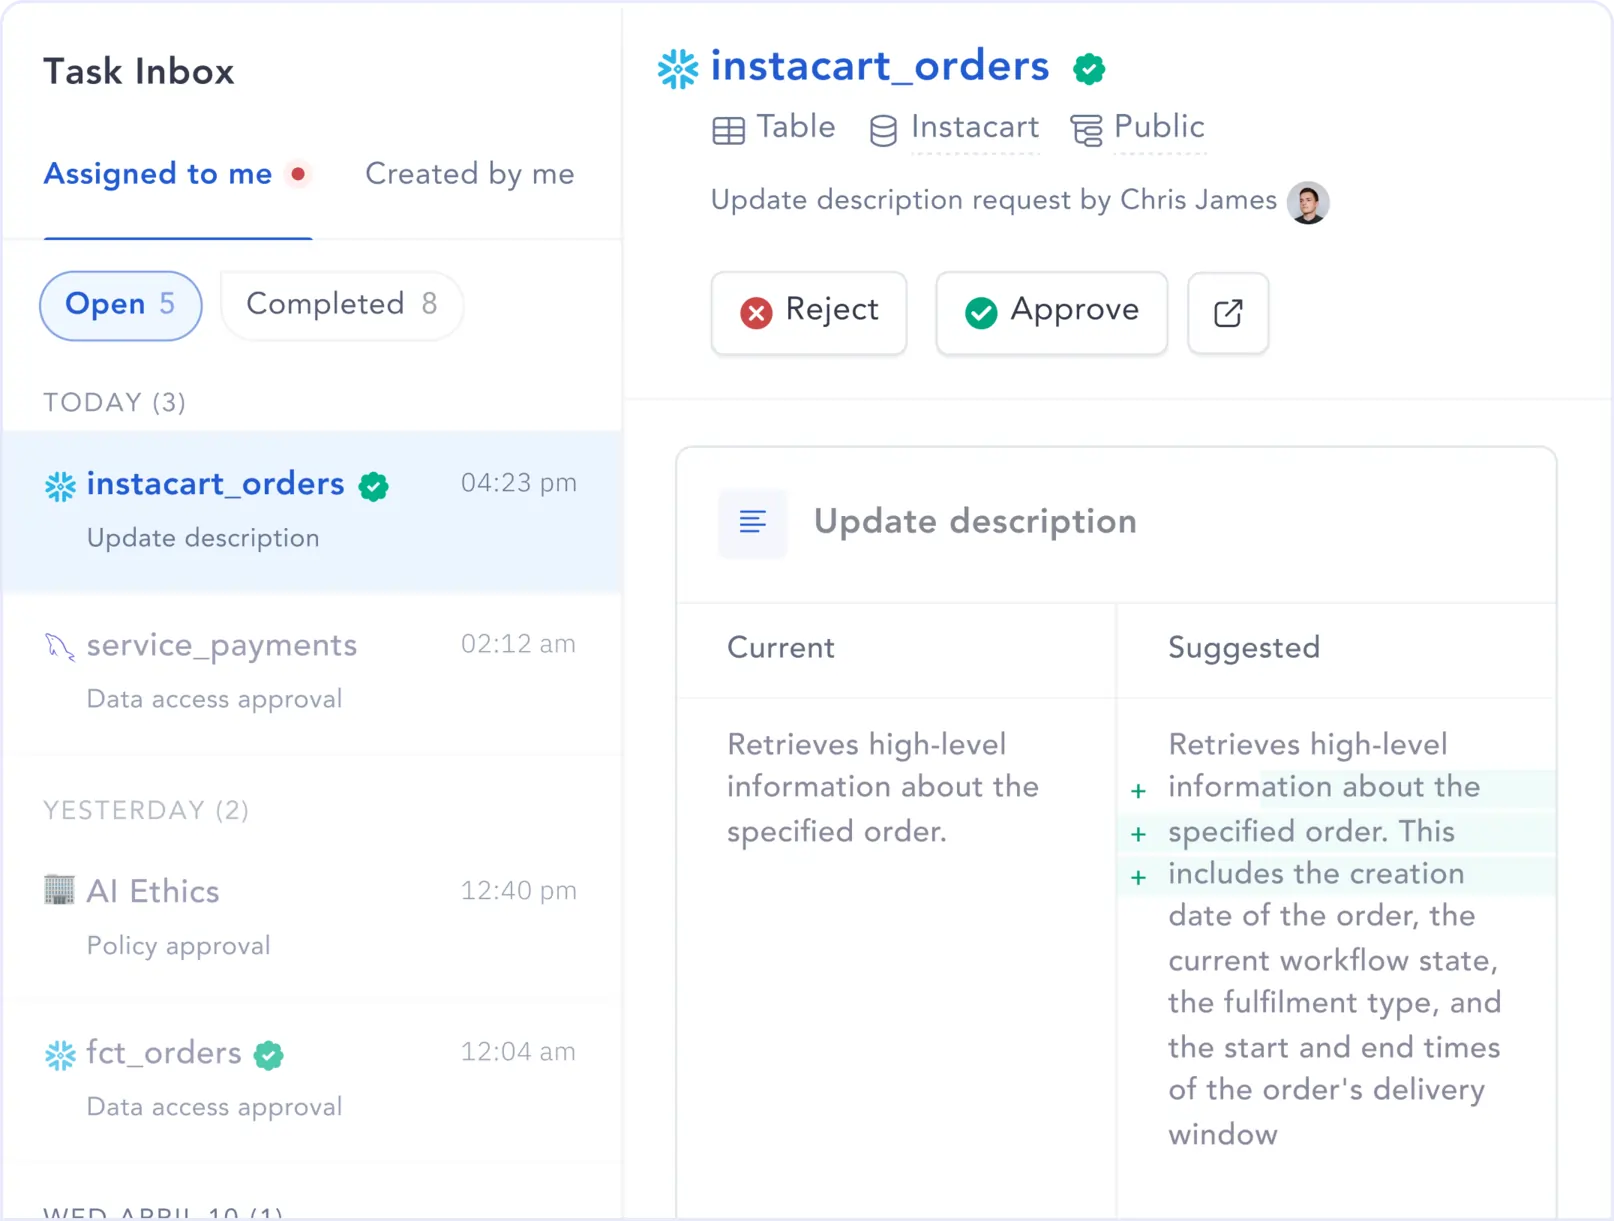Open the Public schema link
1614x1221 pixels.
point(1159,128)
